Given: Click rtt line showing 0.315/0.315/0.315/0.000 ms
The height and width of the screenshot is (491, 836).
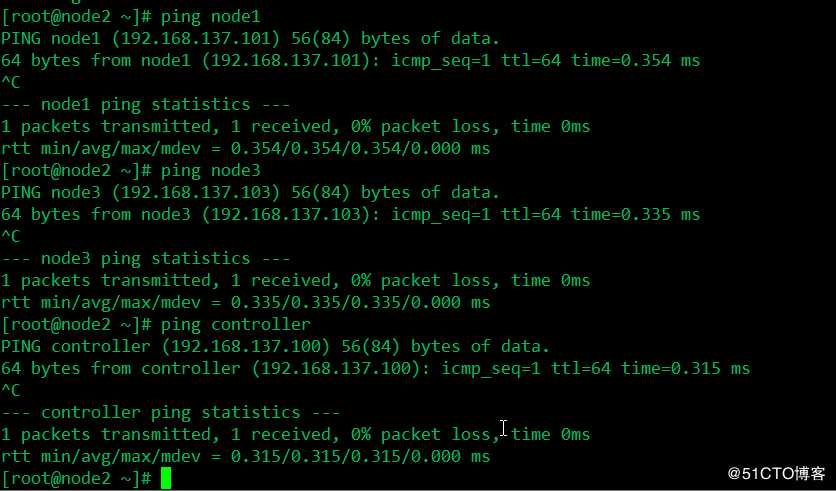Looking at the screenshot, I should pos(245,456).
